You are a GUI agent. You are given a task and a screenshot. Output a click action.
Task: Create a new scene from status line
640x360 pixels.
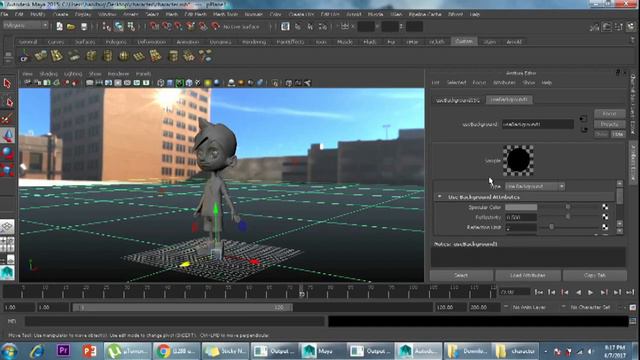60,27
